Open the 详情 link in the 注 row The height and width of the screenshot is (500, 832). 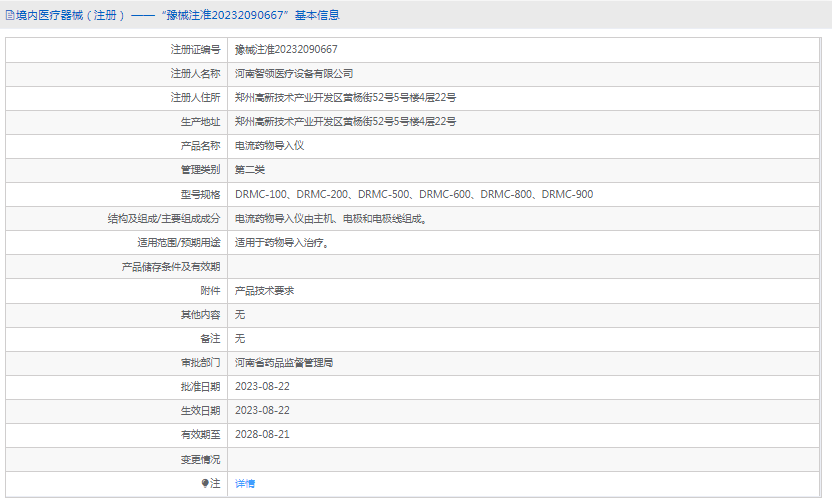(245, 484)
